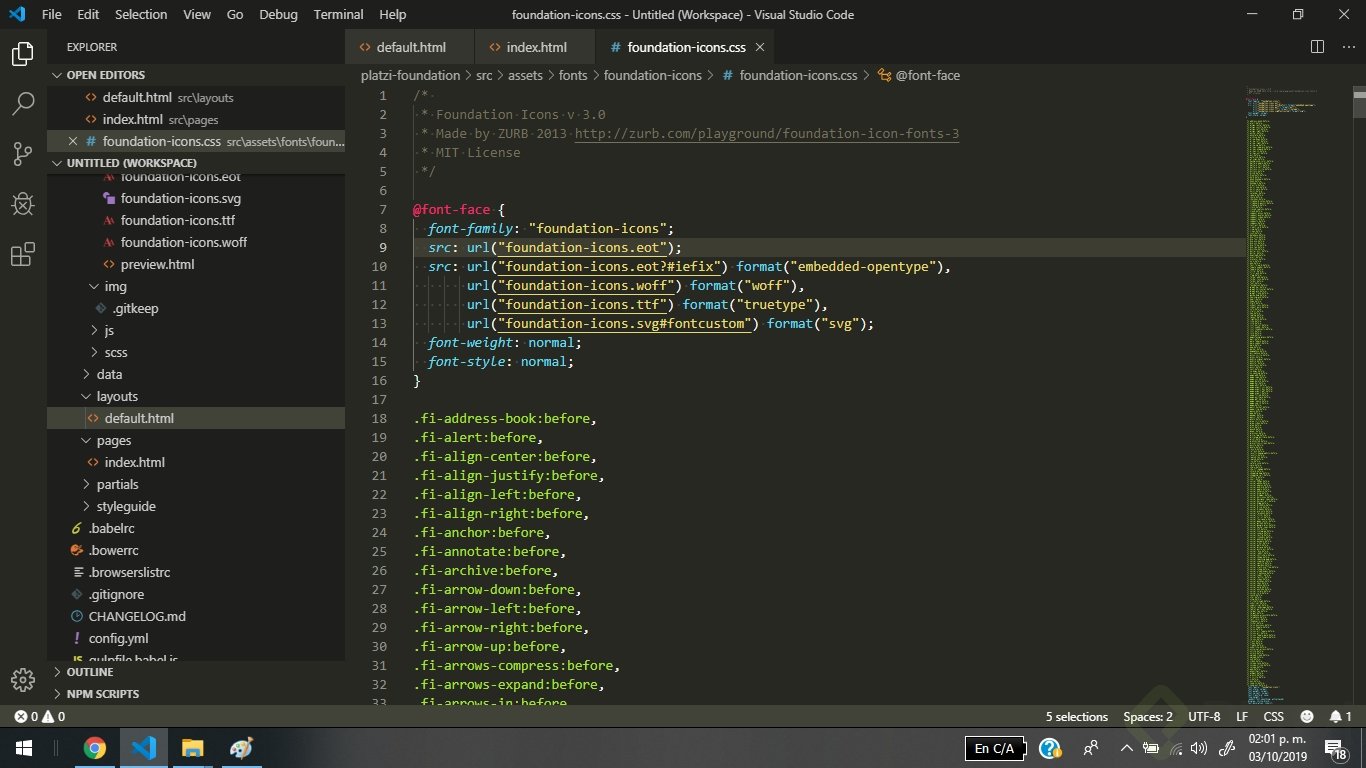Open the zurb.com playground link in comment

tap(766, 134)
